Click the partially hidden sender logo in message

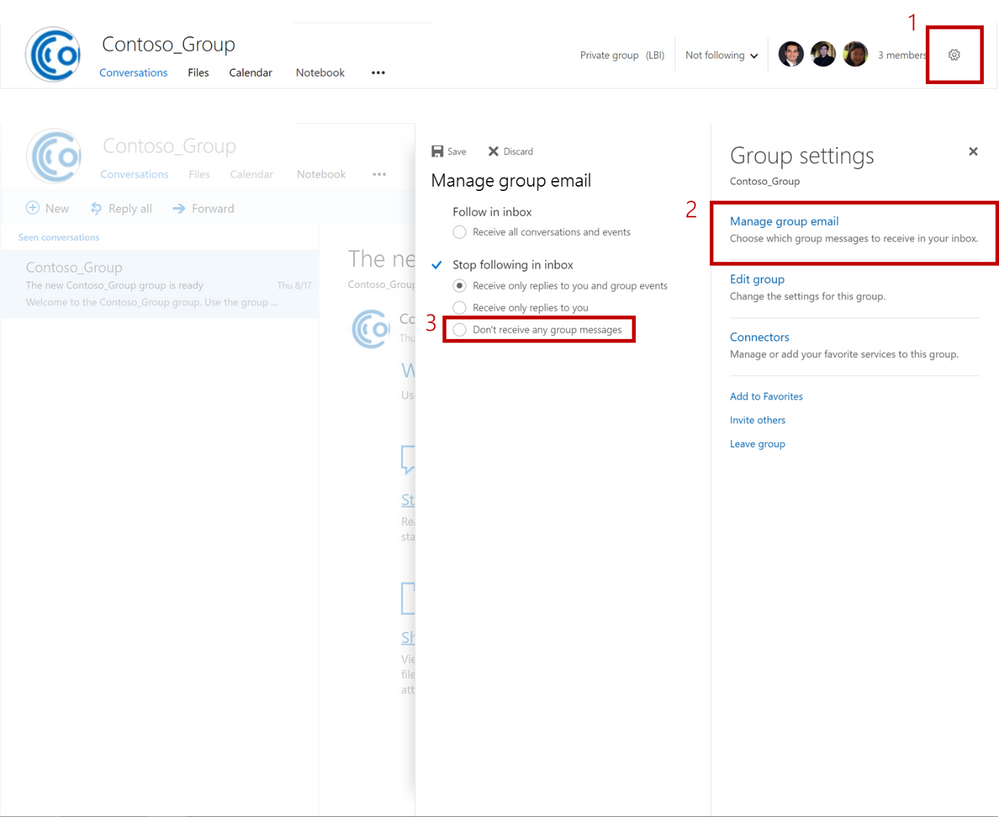point(371,329)
